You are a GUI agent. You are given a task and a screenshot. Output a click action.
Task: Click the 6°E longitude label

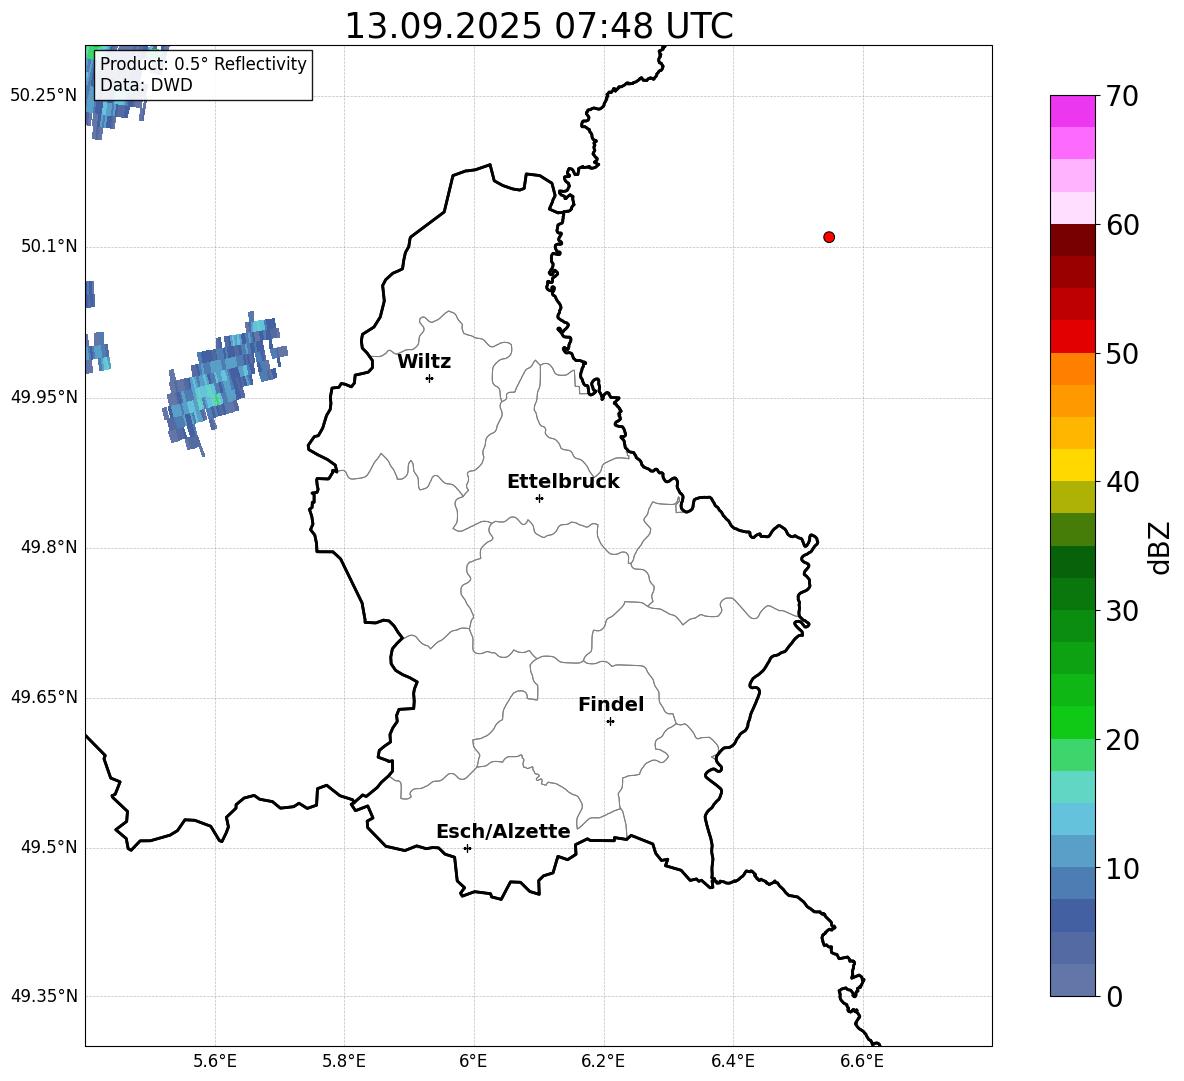coord(473,1061)
